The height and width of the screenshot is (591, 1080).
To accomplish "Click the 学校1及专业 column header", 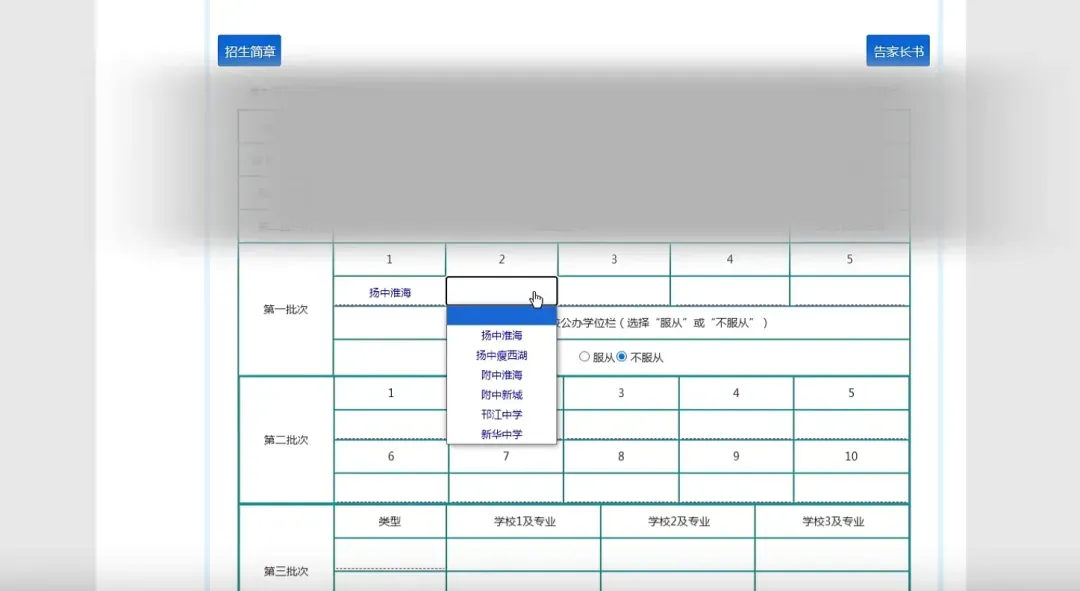I will click(524, 521).
